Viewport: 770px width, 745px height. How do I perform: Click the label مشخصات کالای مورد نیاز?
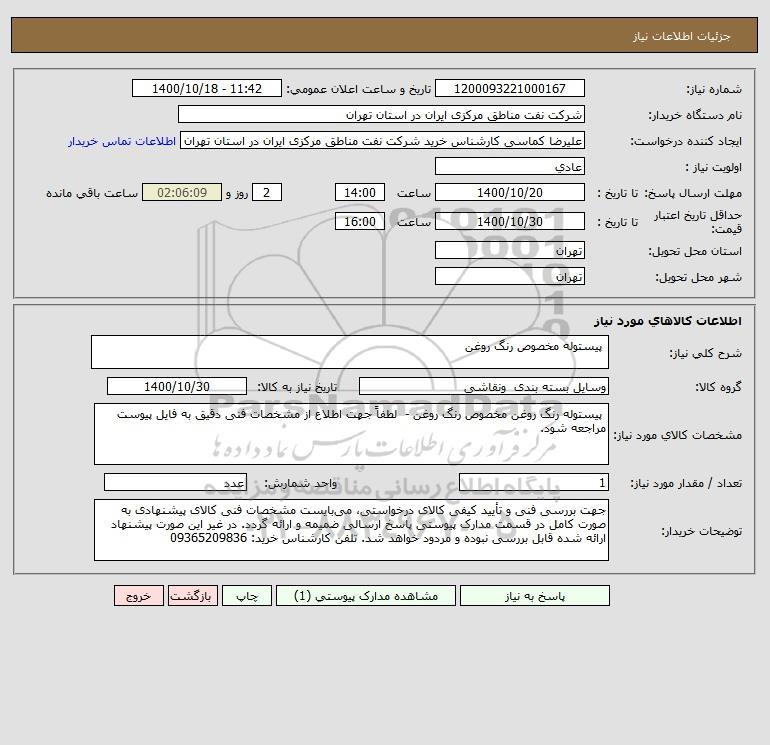(x=678, y=435)
